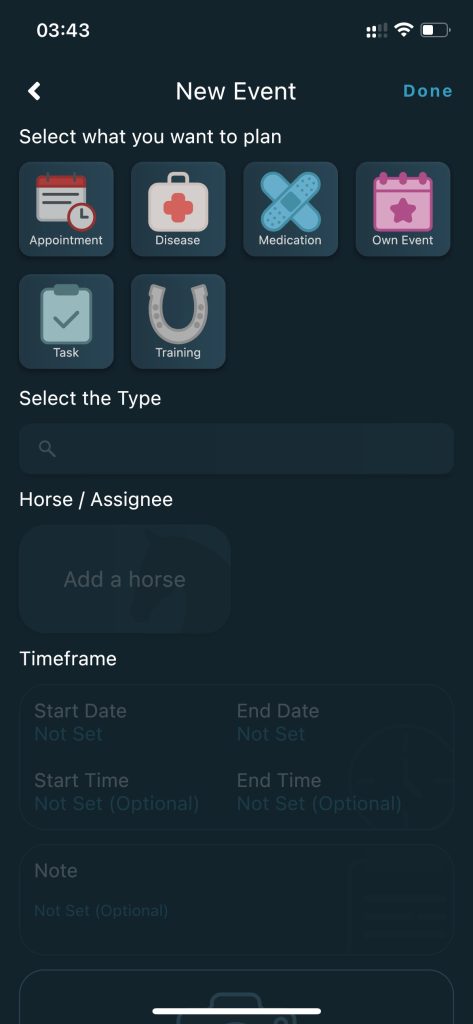Open the Select the Type search field
Screen dimensions: 473x1024
pos(236,449)
